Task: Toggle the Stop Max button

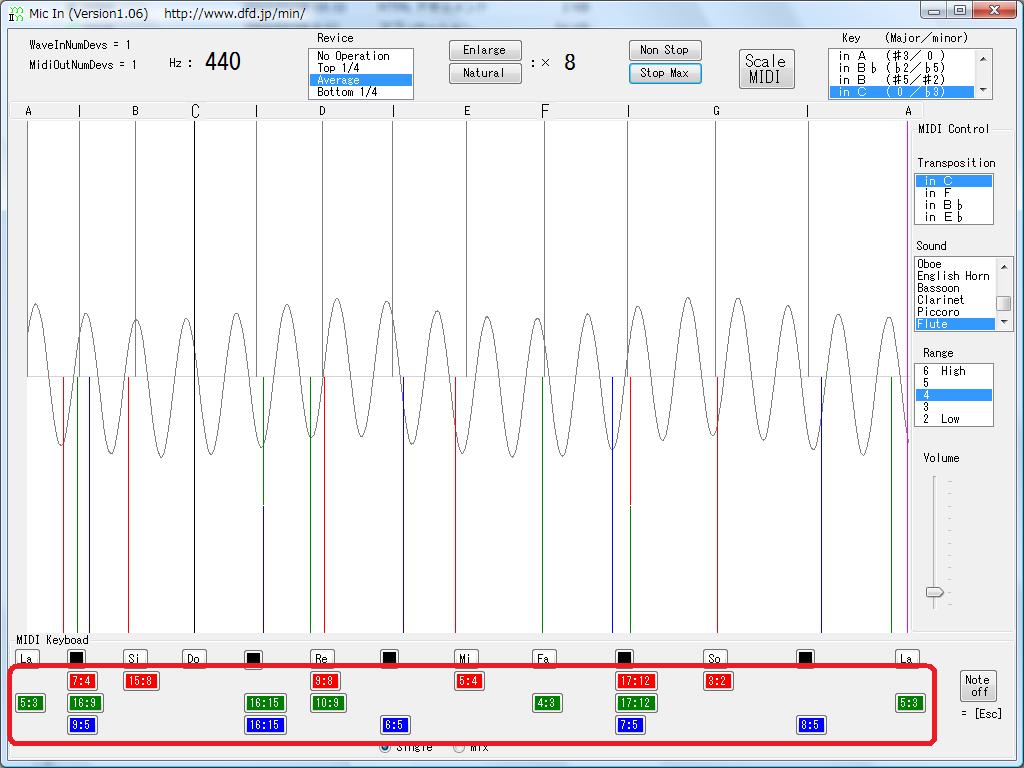Action: tap(665, 73)
